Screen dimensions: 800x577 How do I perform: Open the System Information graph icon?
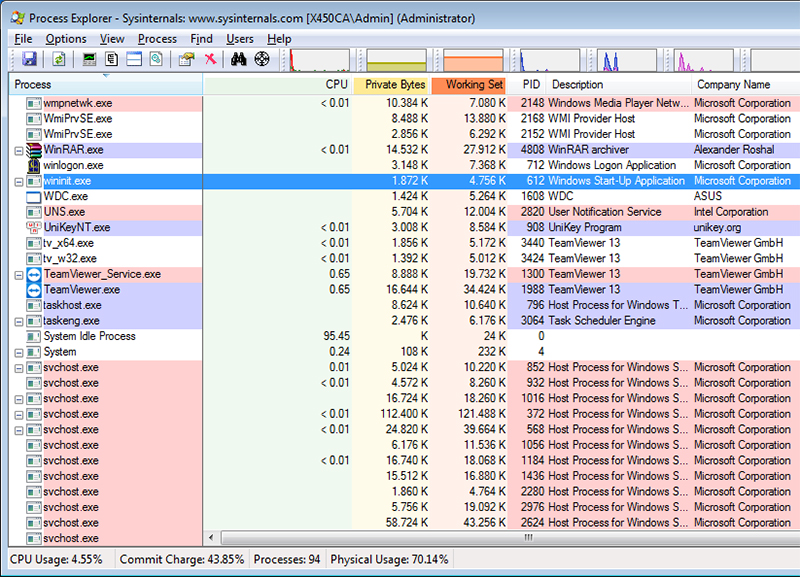pos(87,59)
